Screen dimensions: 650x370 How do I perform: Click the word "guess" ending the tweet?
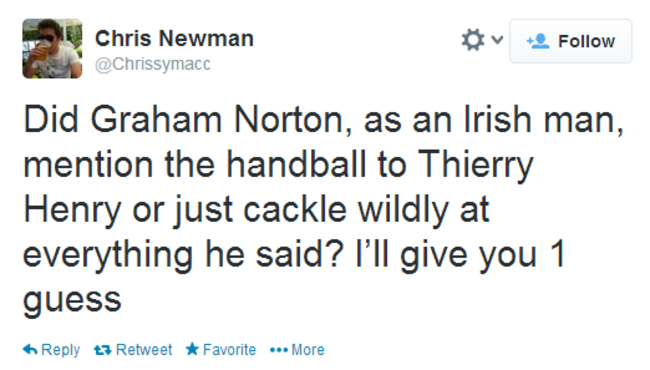[x=72, y=301]
